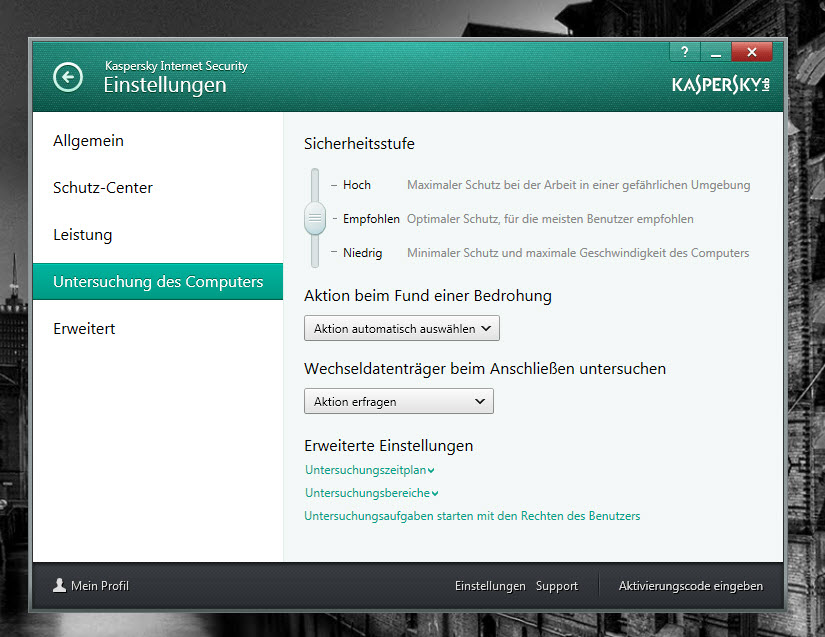Click the Kaspersky logo

721,85
